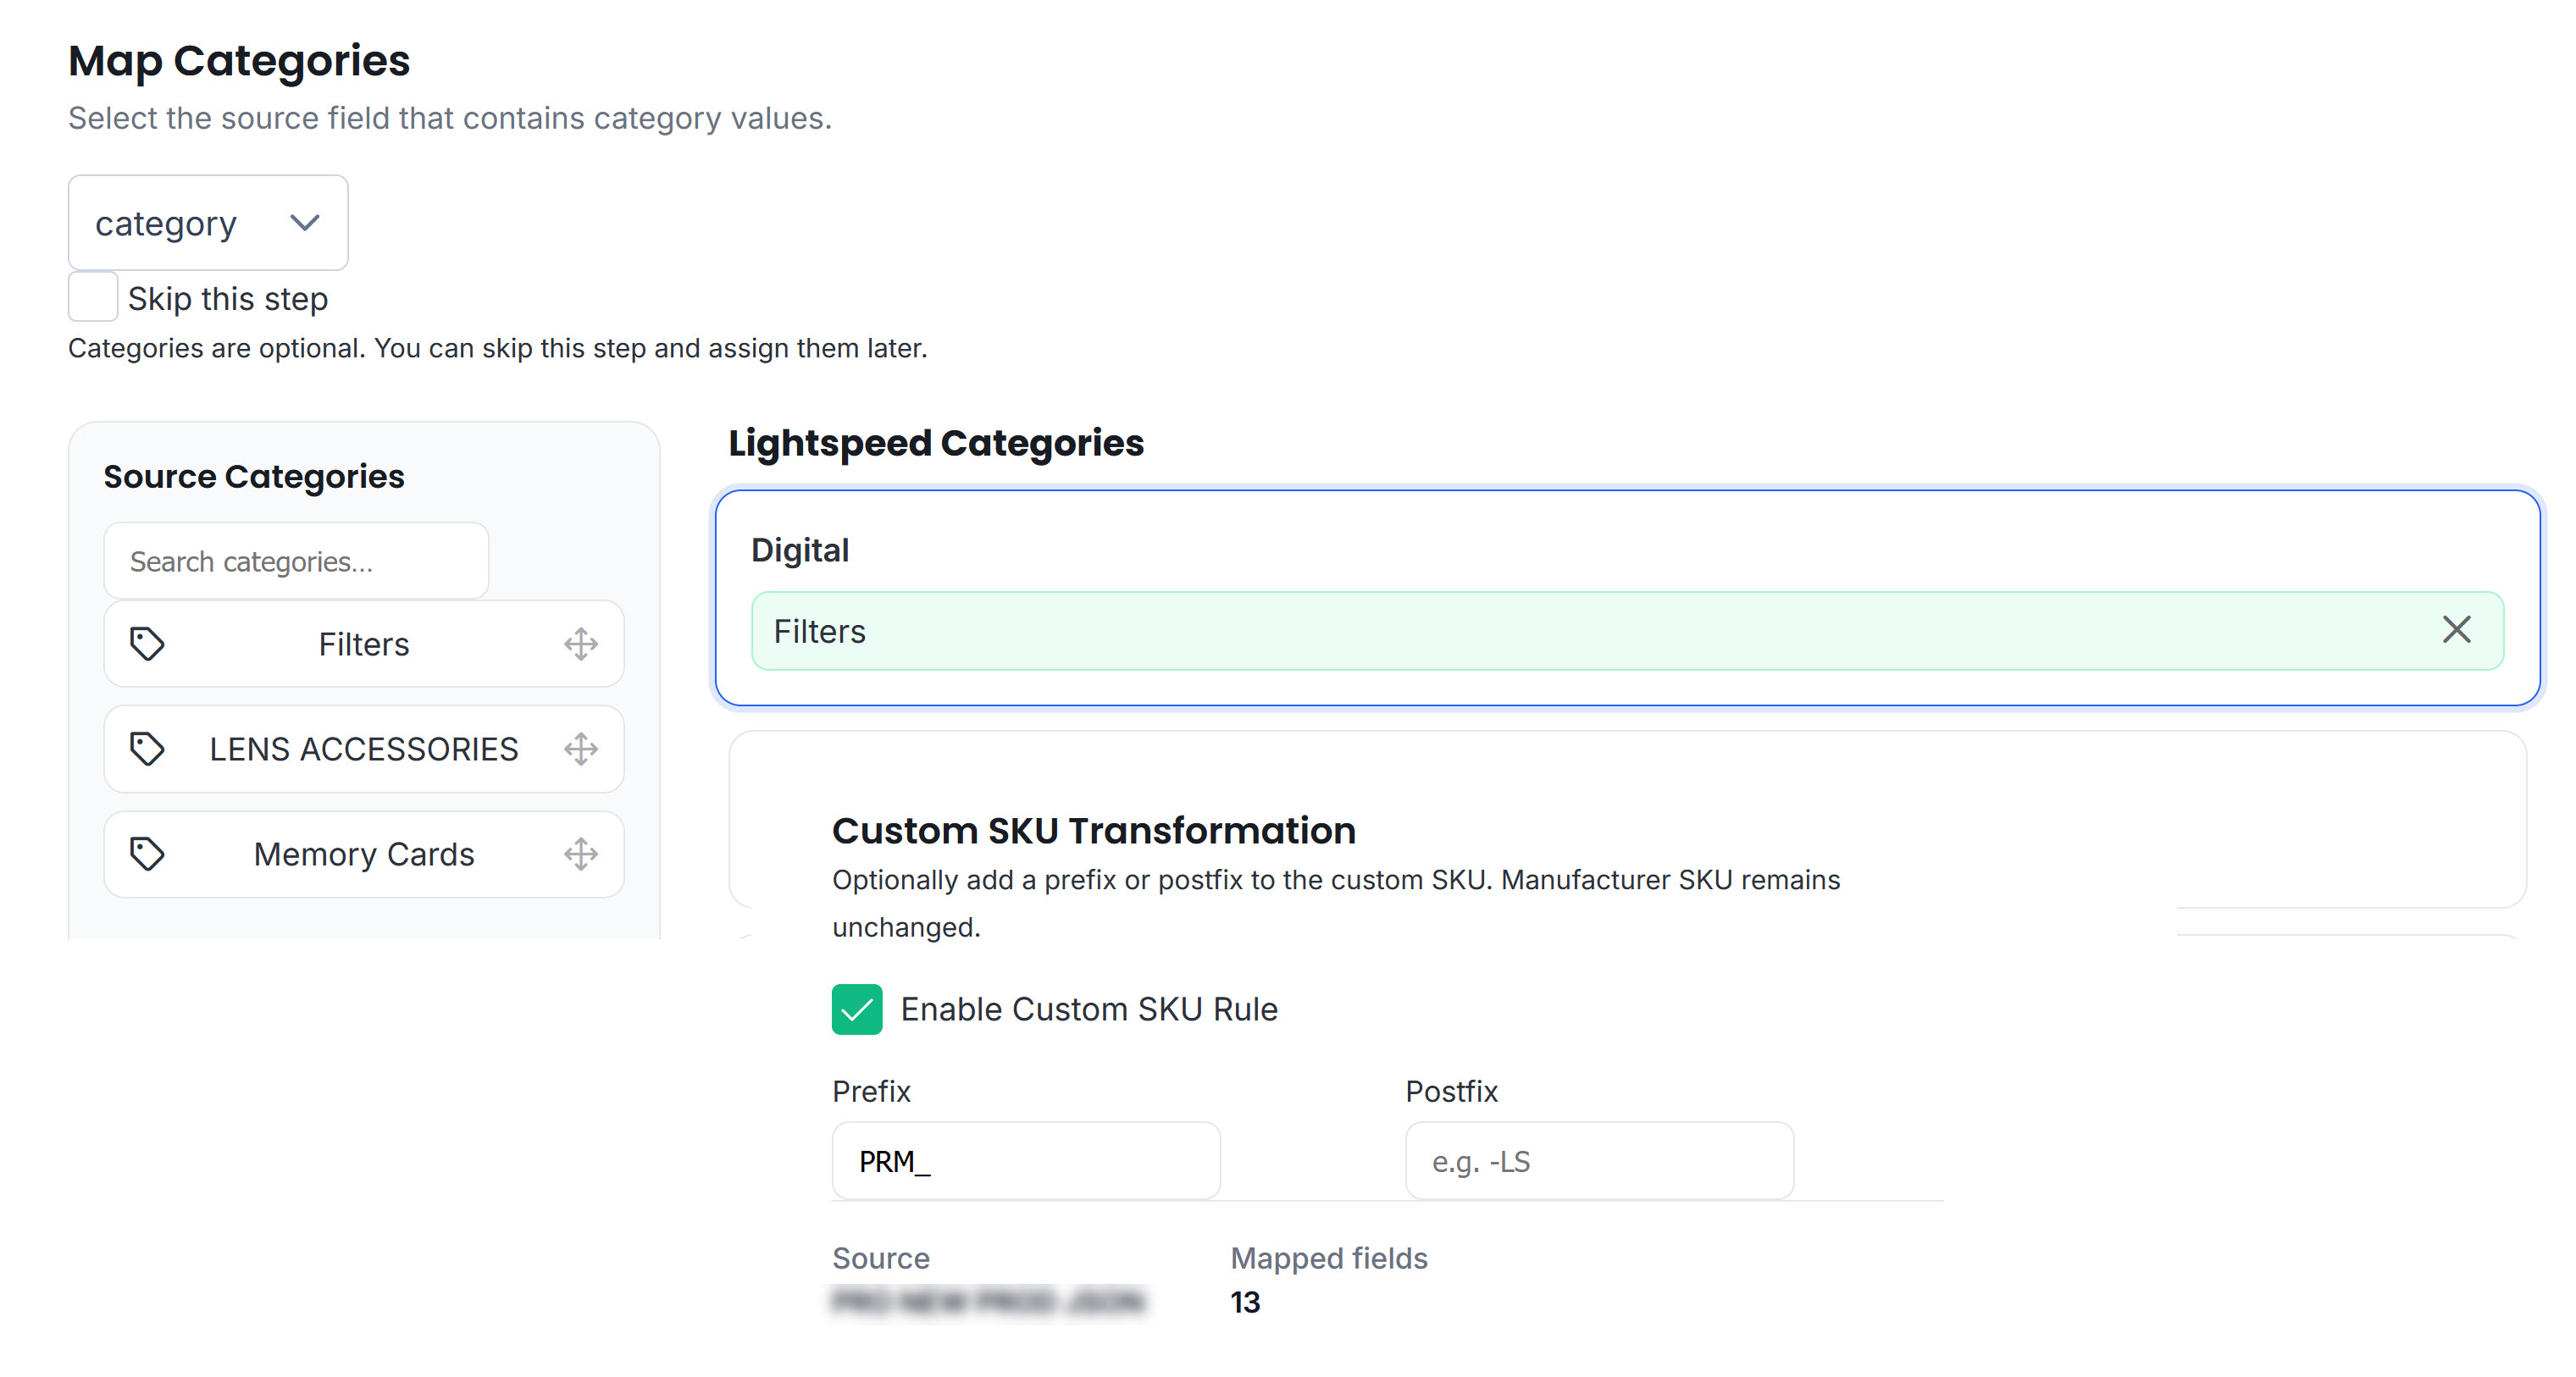Open the category source field dropdown

click(207, 223)
